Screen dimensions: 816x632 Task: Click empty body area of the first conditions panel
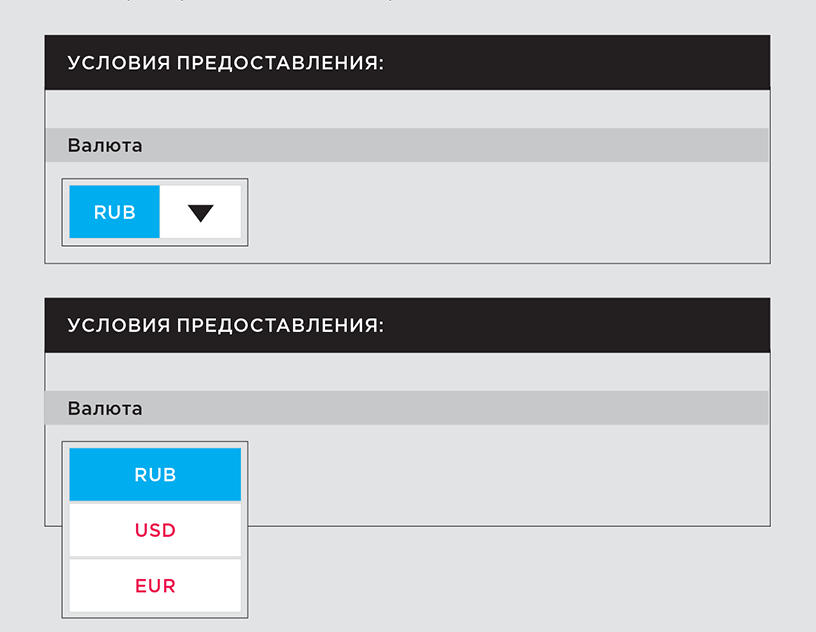[494, 213]
